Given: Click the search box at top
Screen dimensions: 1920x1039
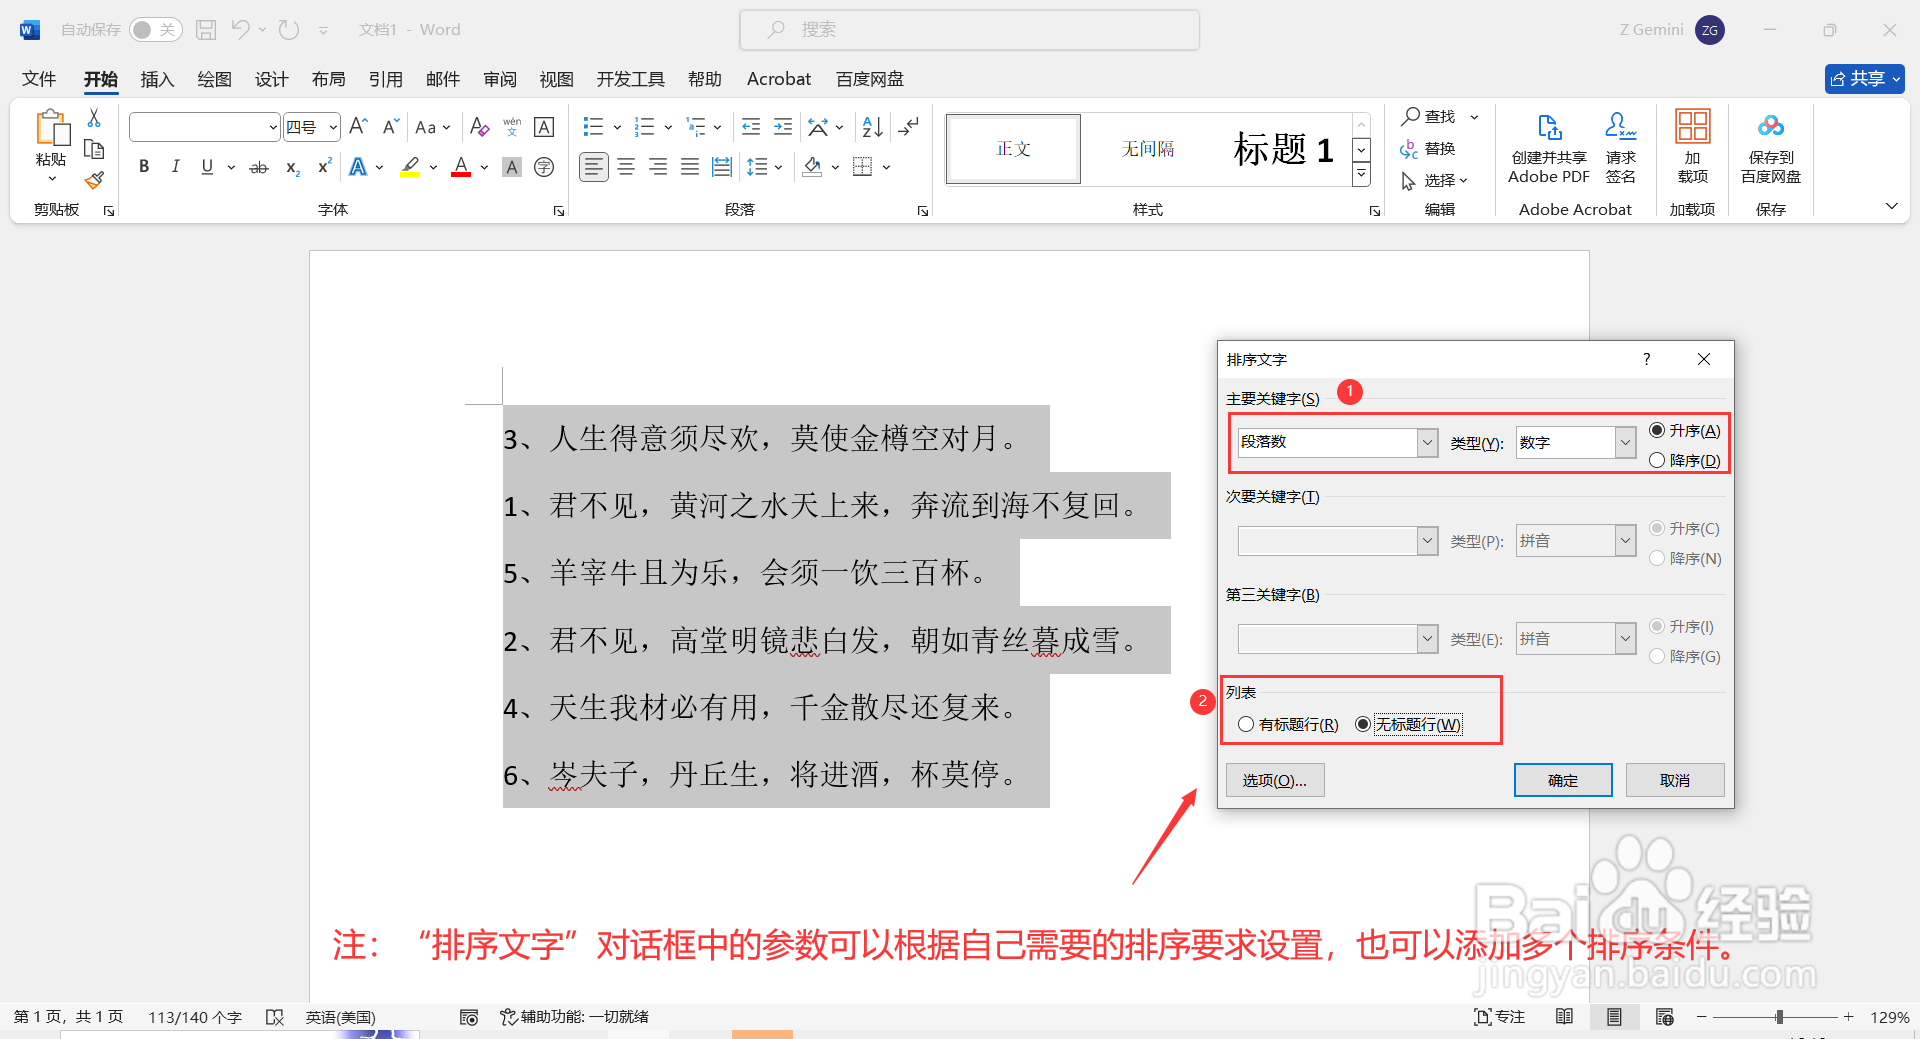Looking at the screenshot, I should [968, 29].
